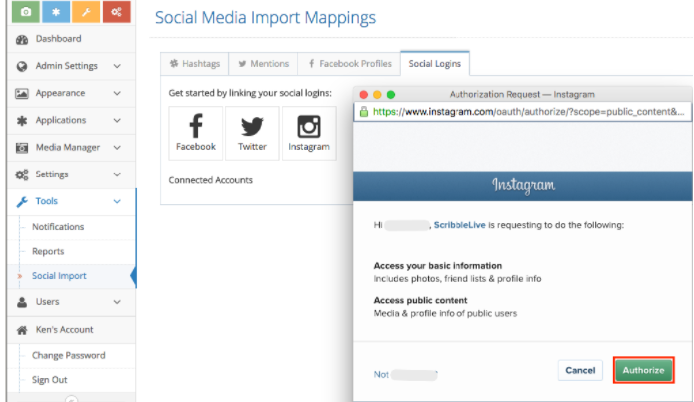
Task: Link a Facebook social login
Action: tap(196, 133)
